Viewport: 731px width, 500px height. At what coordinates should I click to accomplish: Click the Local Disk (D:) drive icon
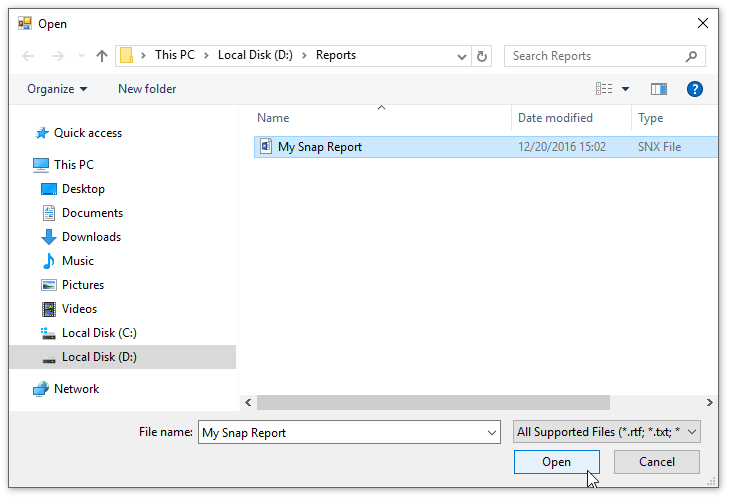pos(48,359)
